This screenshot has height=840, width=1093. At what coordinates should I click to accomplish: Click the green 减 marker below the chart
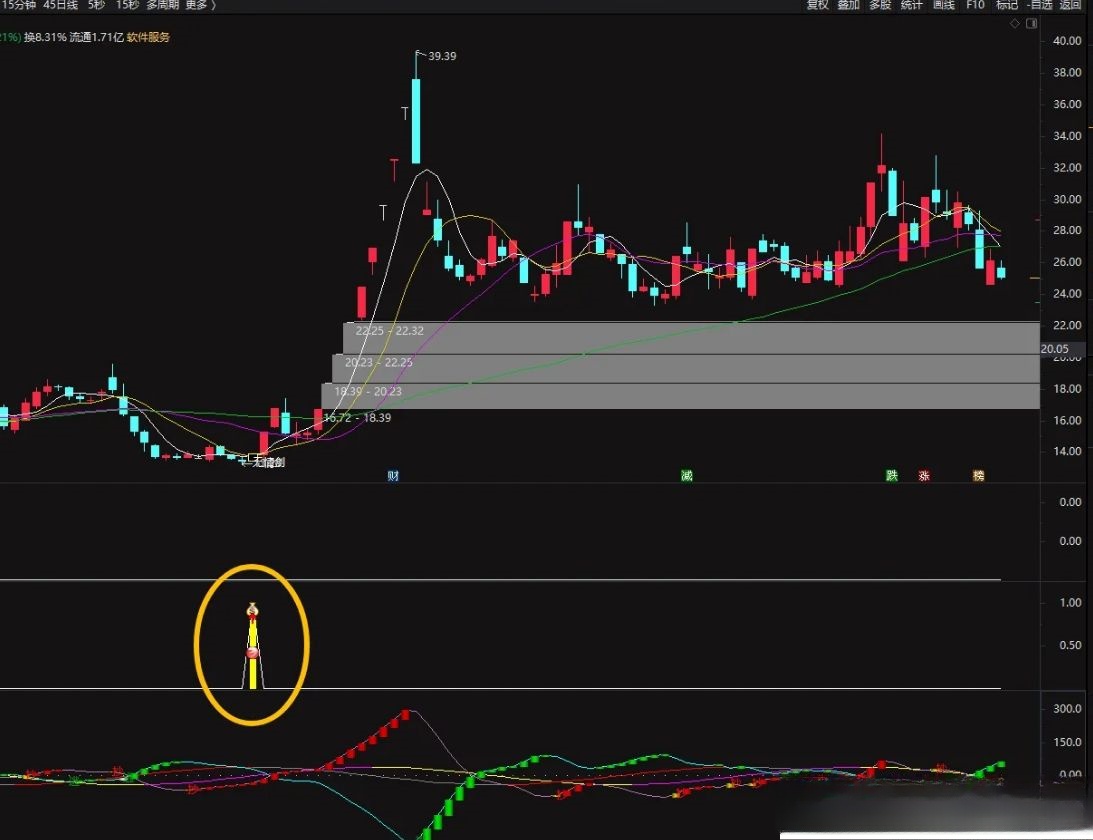(x=686, y=476)
